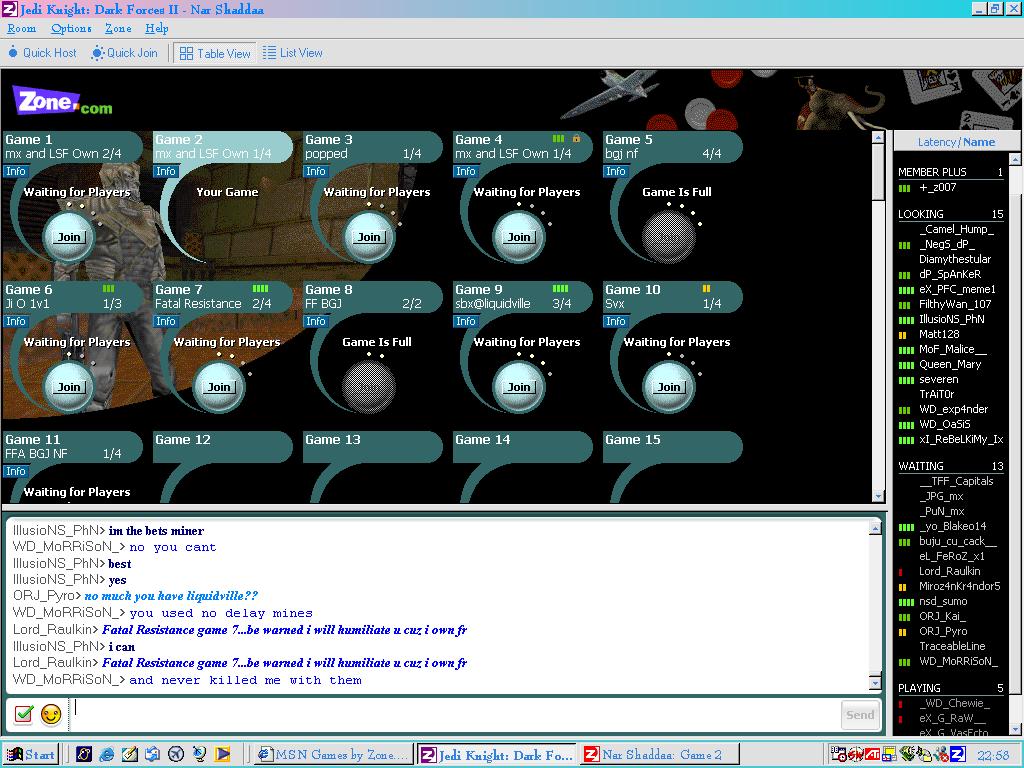The width and height of the screenshot is (1024, 768).
Task: Join Game 1
Action: tap(69, 237)
